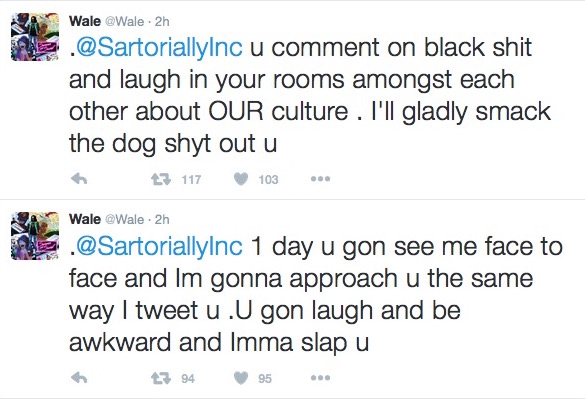Screen dimensions: 585x399
Task: Open Wale display name on second tweet
Action: point(85,219)
